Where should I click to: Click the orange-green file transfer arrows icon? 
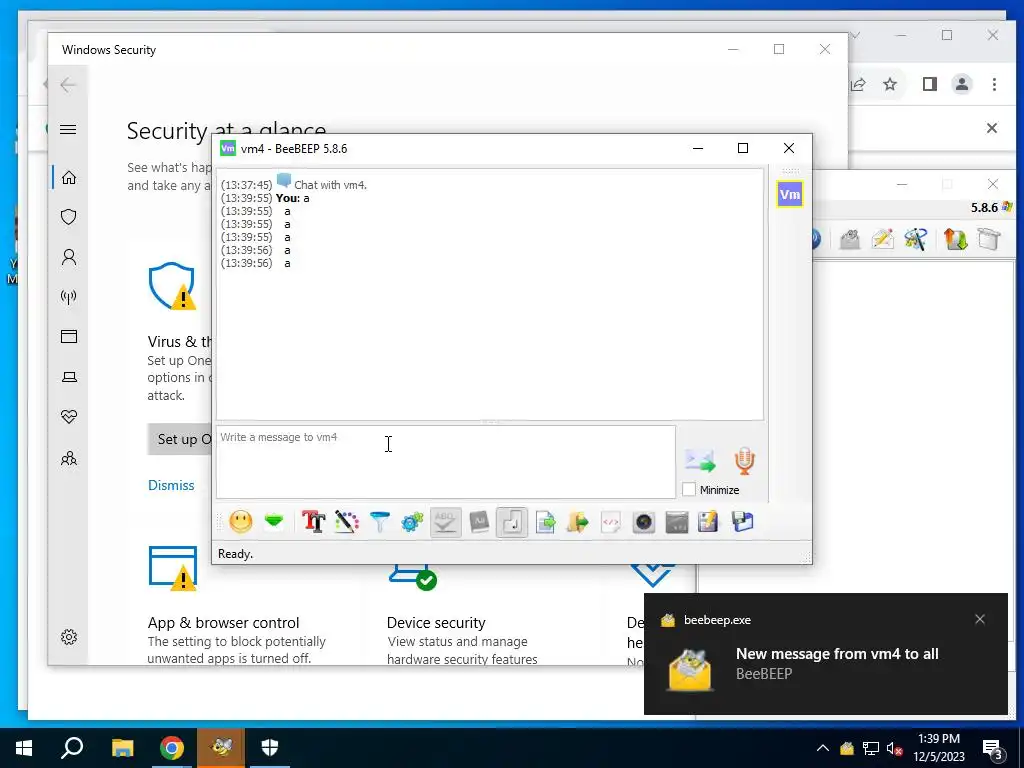coord(955,240)
